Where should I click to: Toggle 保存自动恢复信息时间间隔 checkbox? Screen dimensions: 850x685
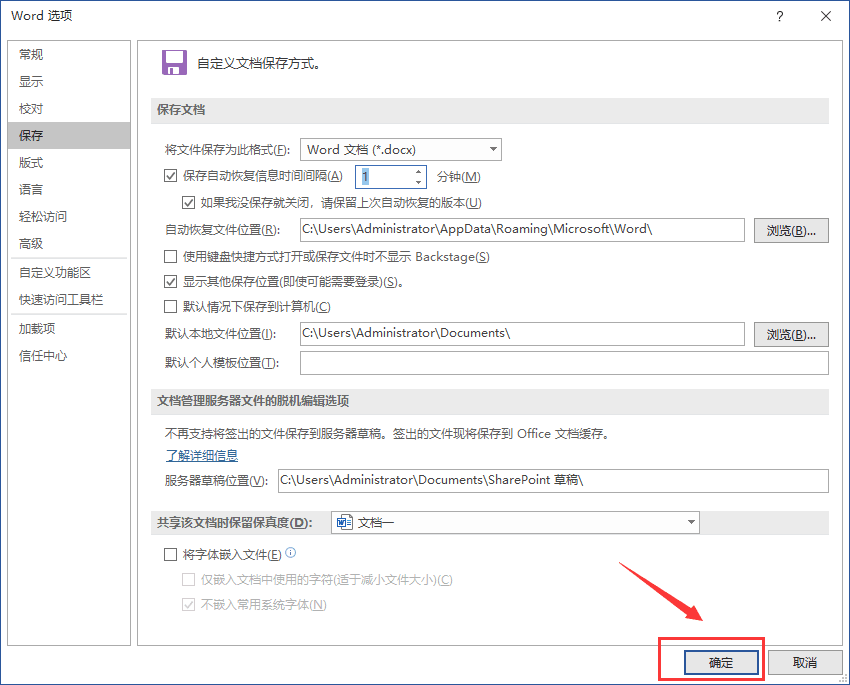tap(170, 176)
